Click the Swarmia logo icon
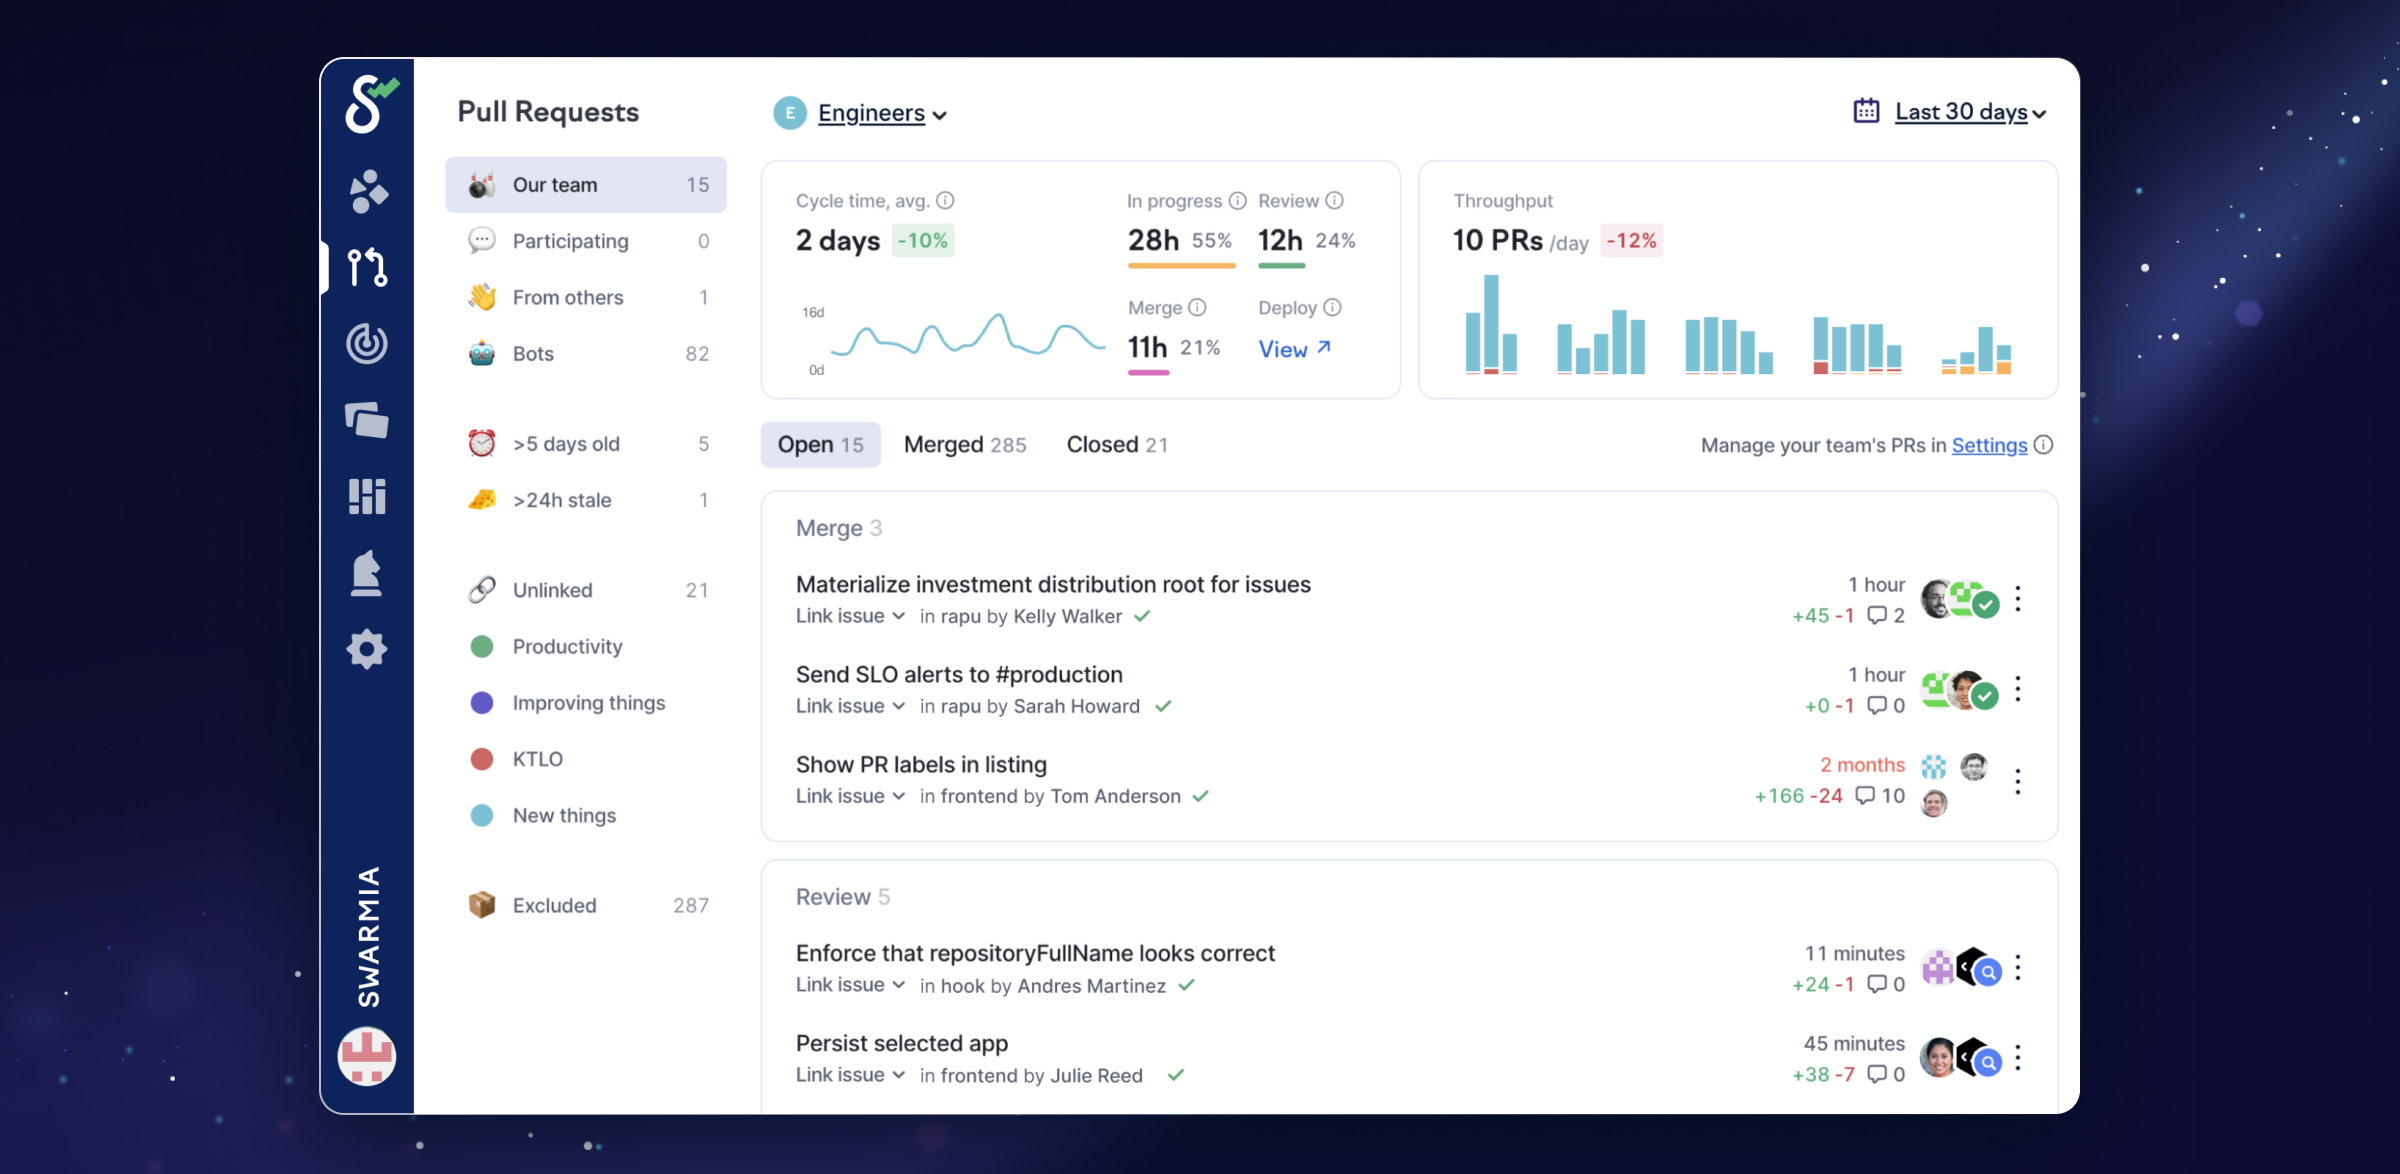Image resolution: width=2400 pixels, height=1174 pixels. click(369, 105)
